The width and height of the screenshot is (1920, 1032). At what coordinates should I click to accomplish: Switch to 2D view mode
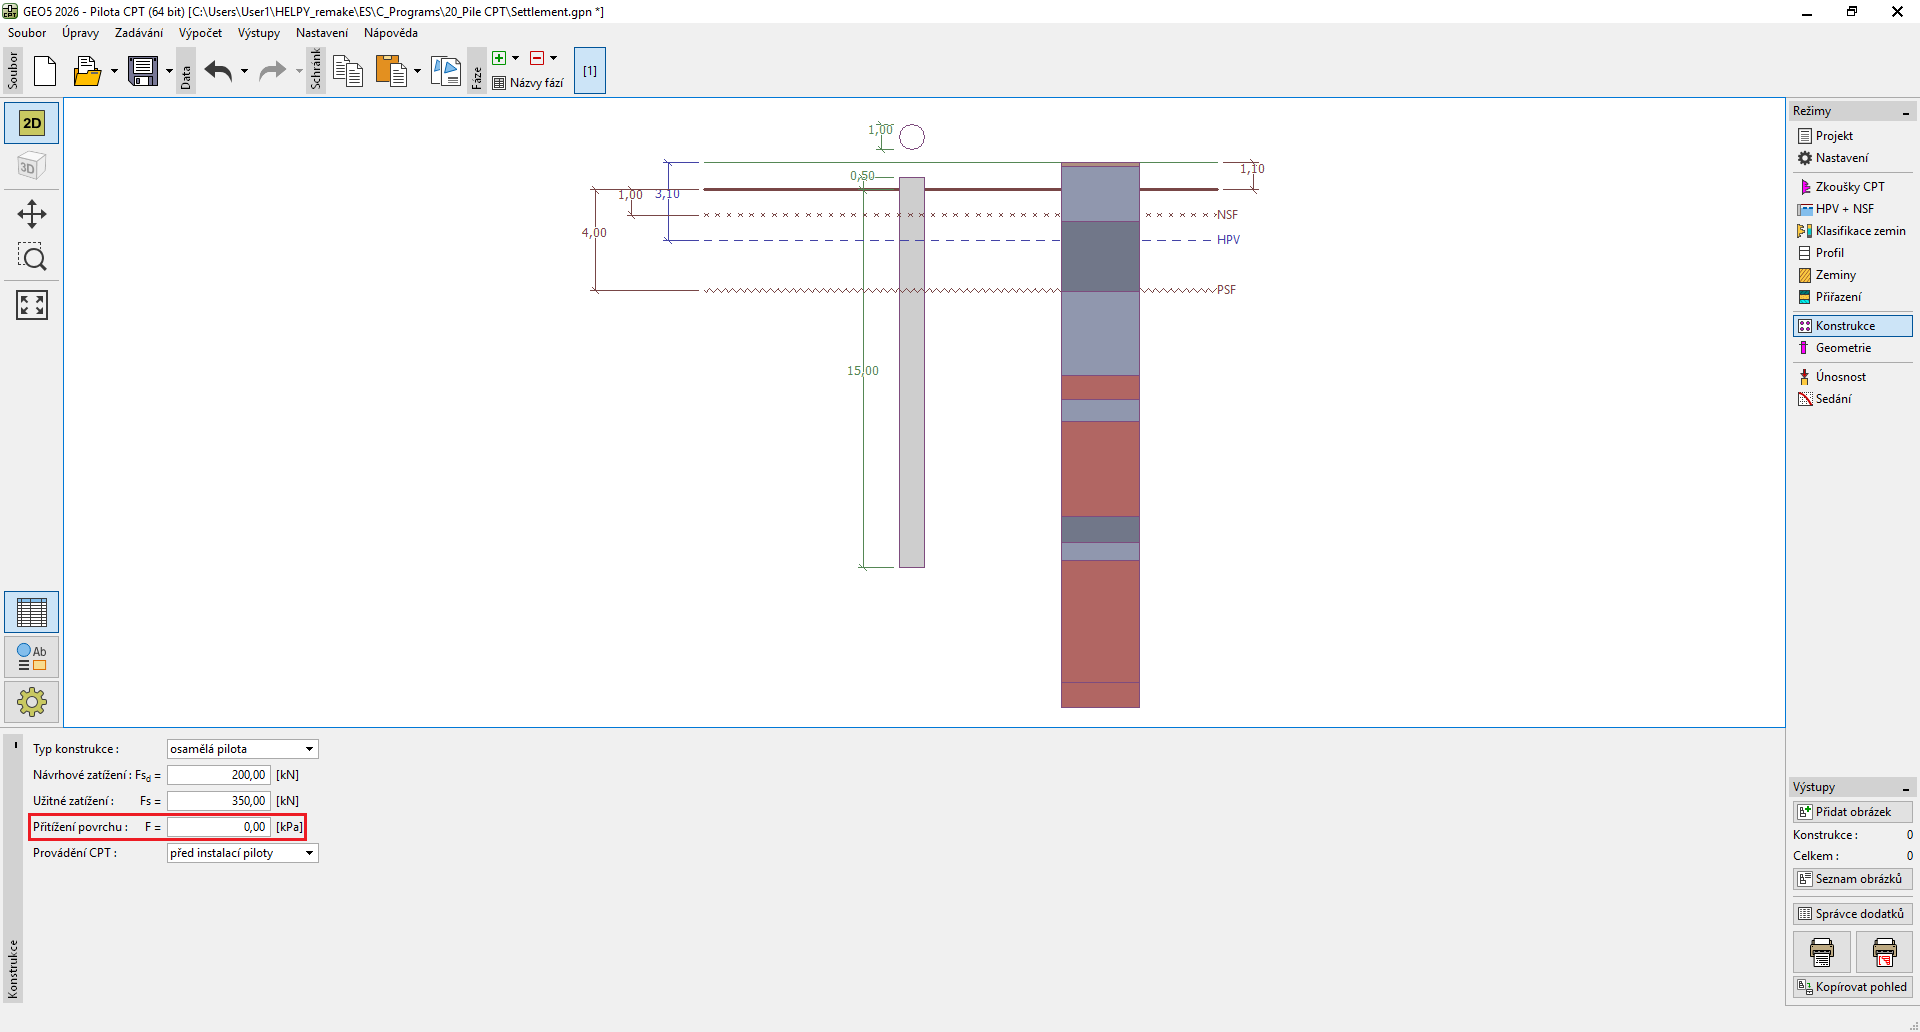[x=32, y=123]
